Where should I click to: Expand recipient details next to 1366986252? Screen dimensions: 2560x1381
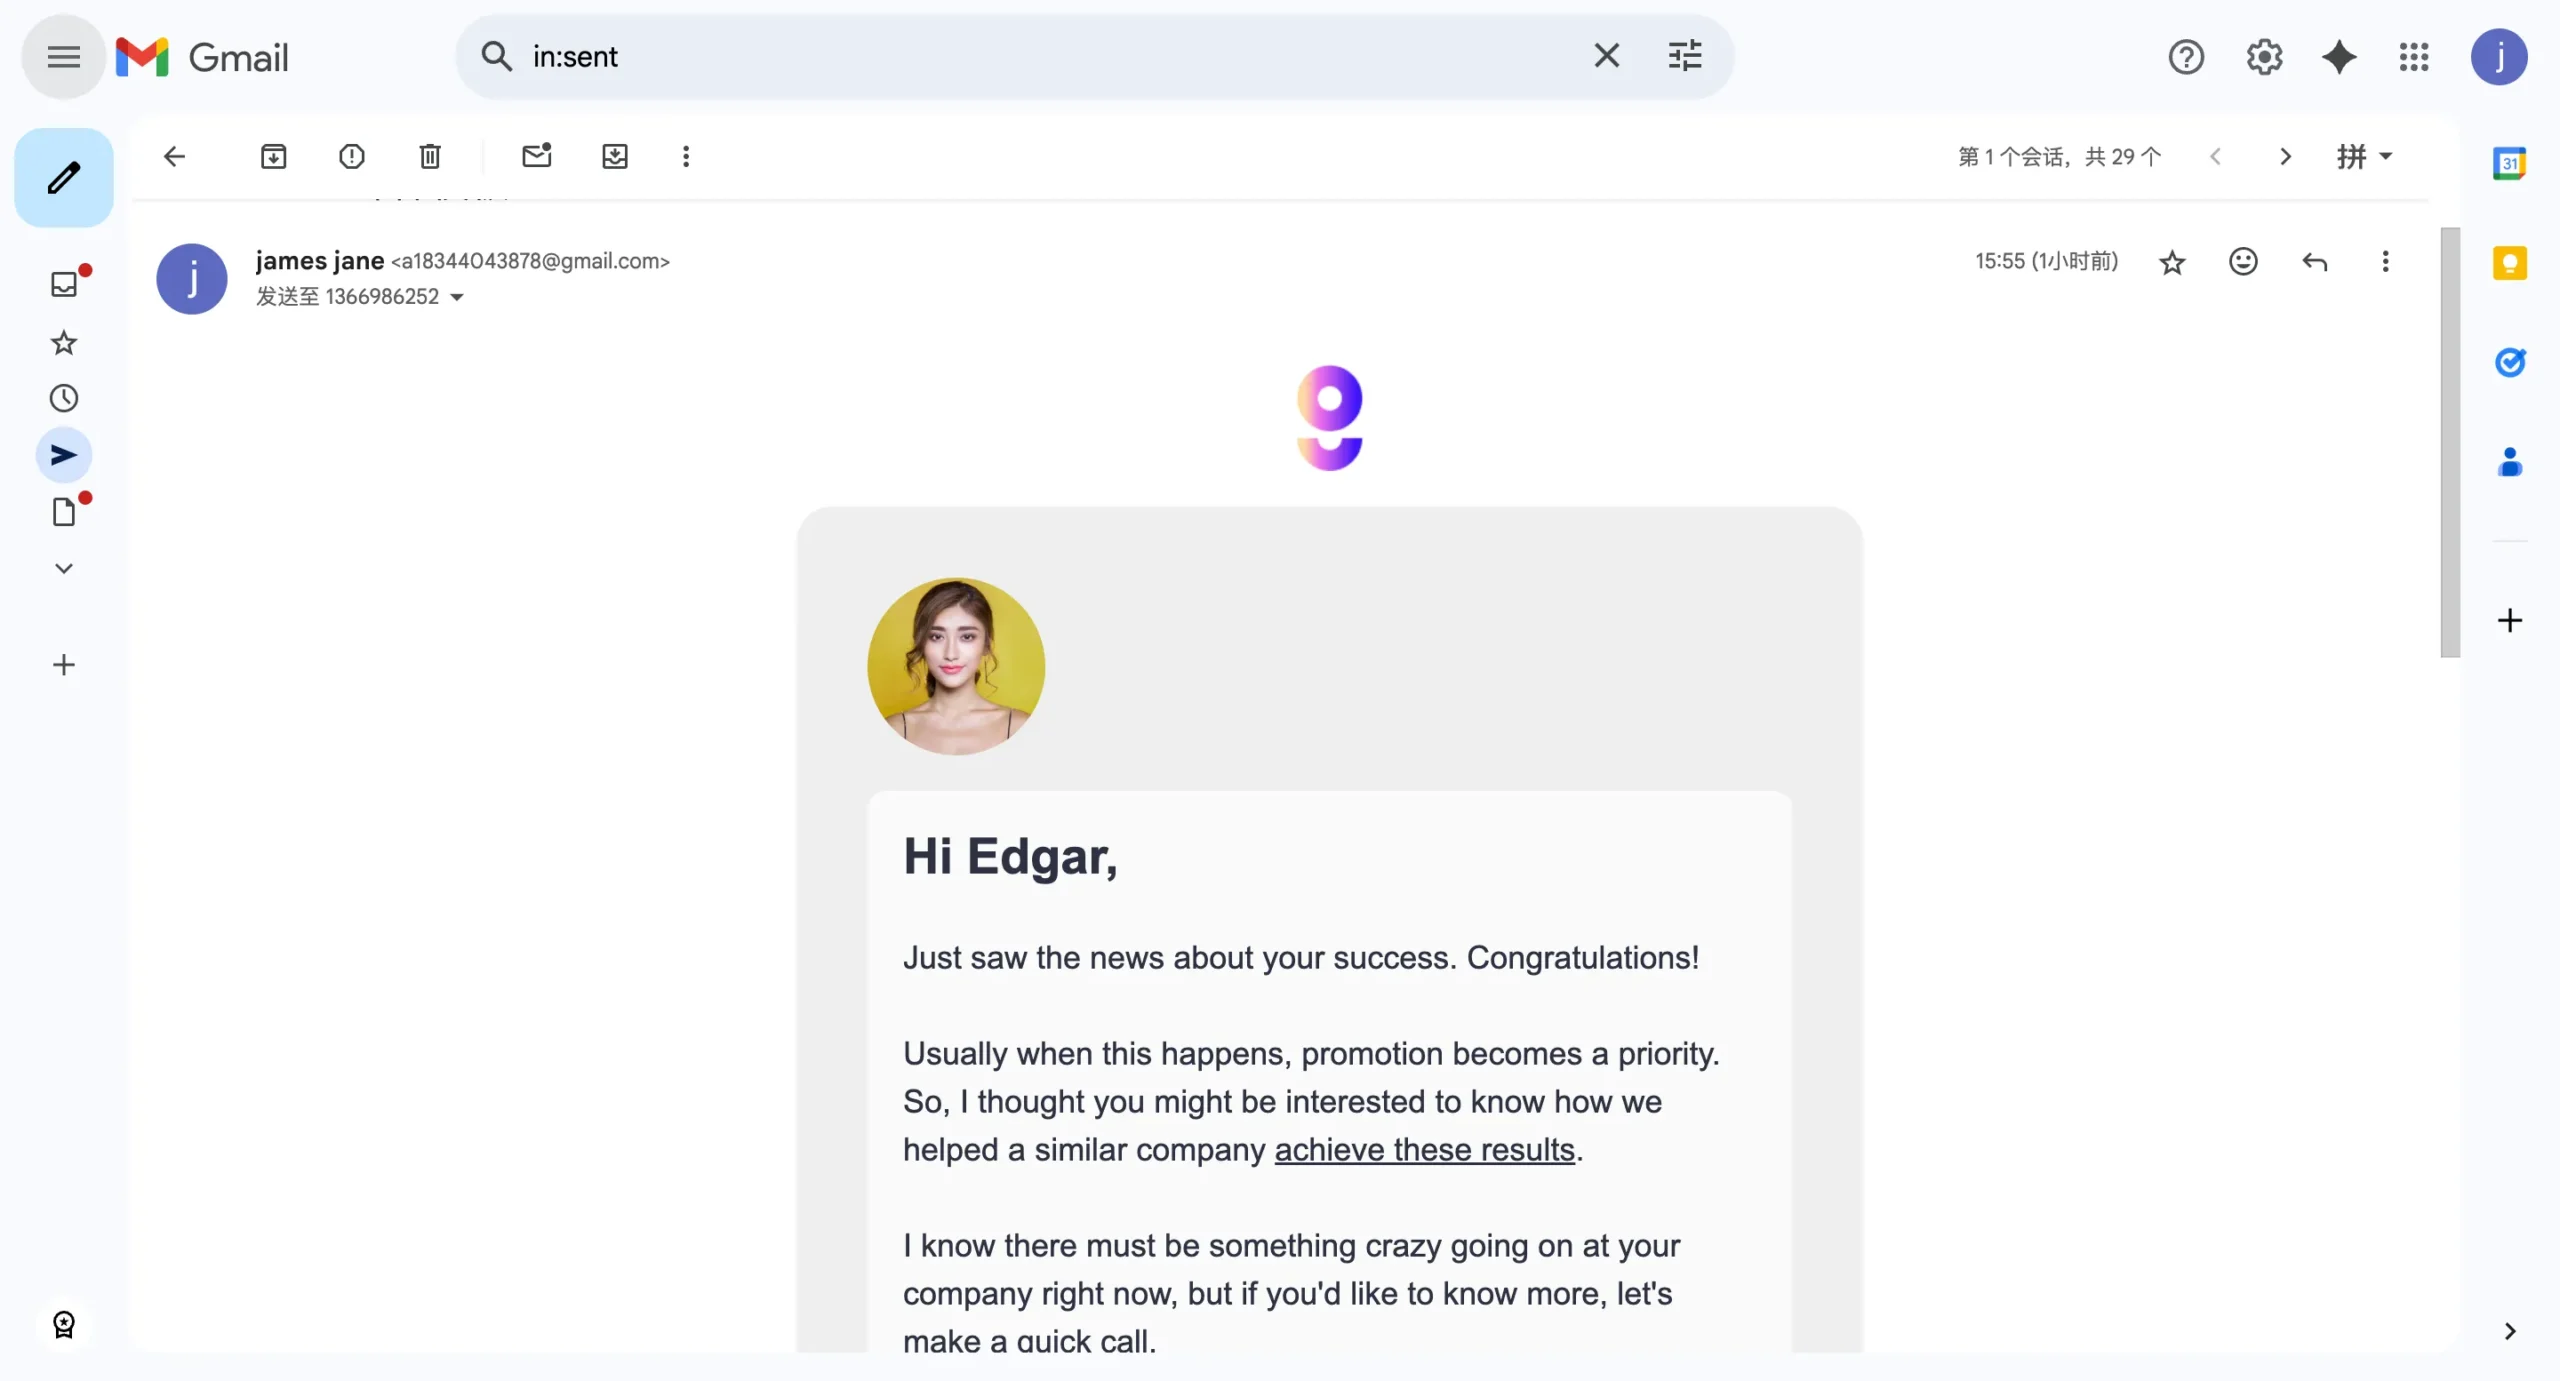tap(457, 297)
